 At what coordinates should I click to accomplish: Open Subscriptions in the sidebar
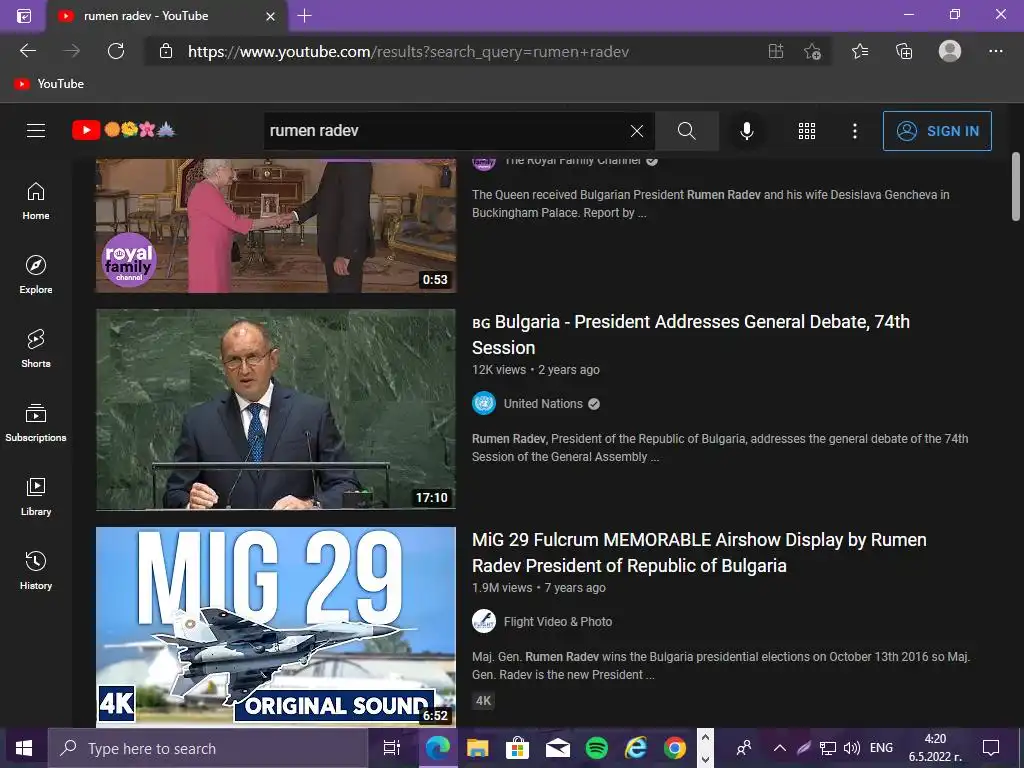[36, 423]
